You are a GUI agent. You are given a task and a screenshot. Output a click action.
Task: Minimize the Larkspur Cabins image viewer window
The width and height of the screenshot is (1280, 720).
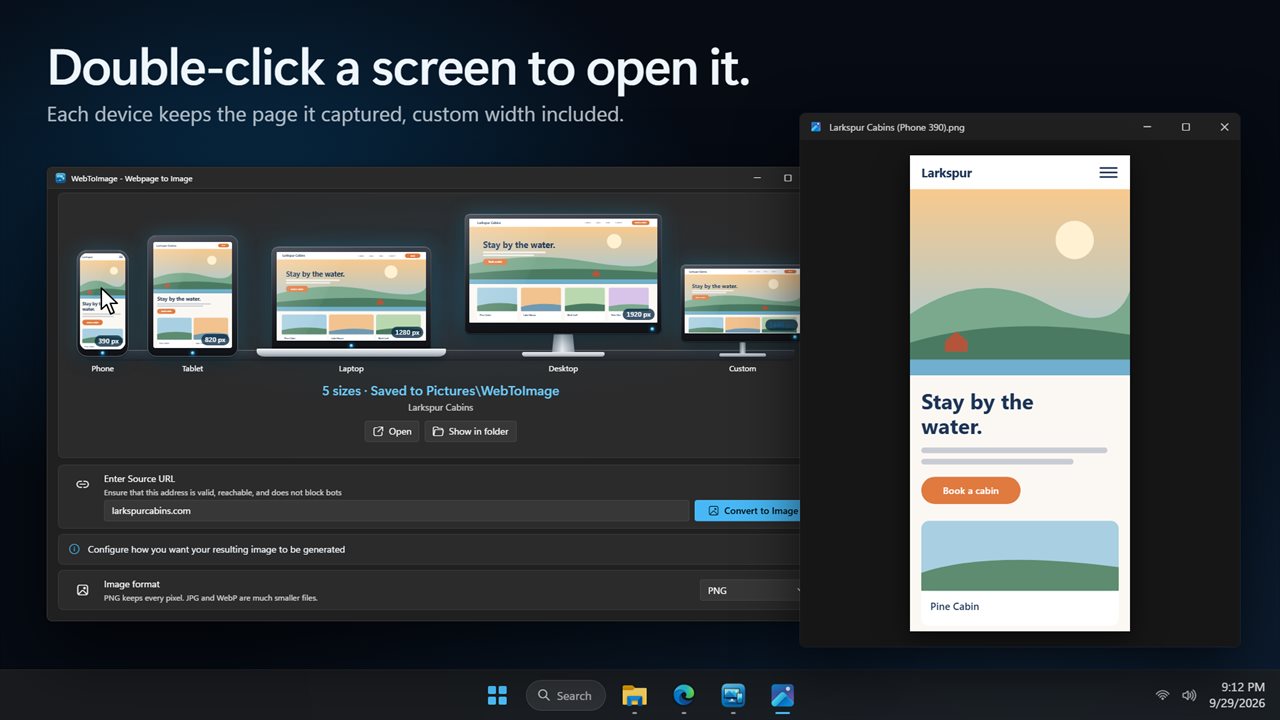1147,127
